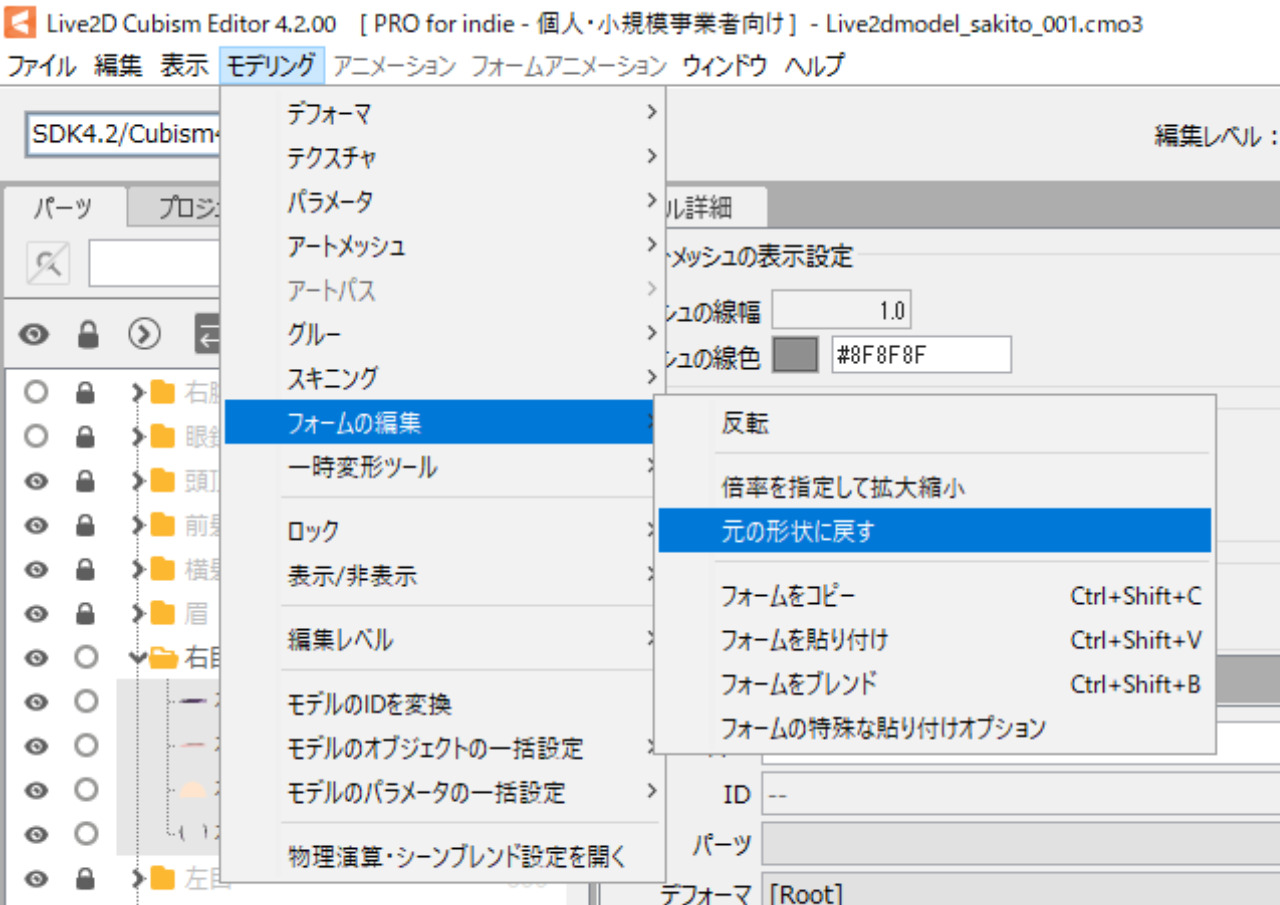Image resolution: width=1280 pixels, height=905 pixels.
Task: Open the ウィンドウ menu
Action: (x=725, y=66)
